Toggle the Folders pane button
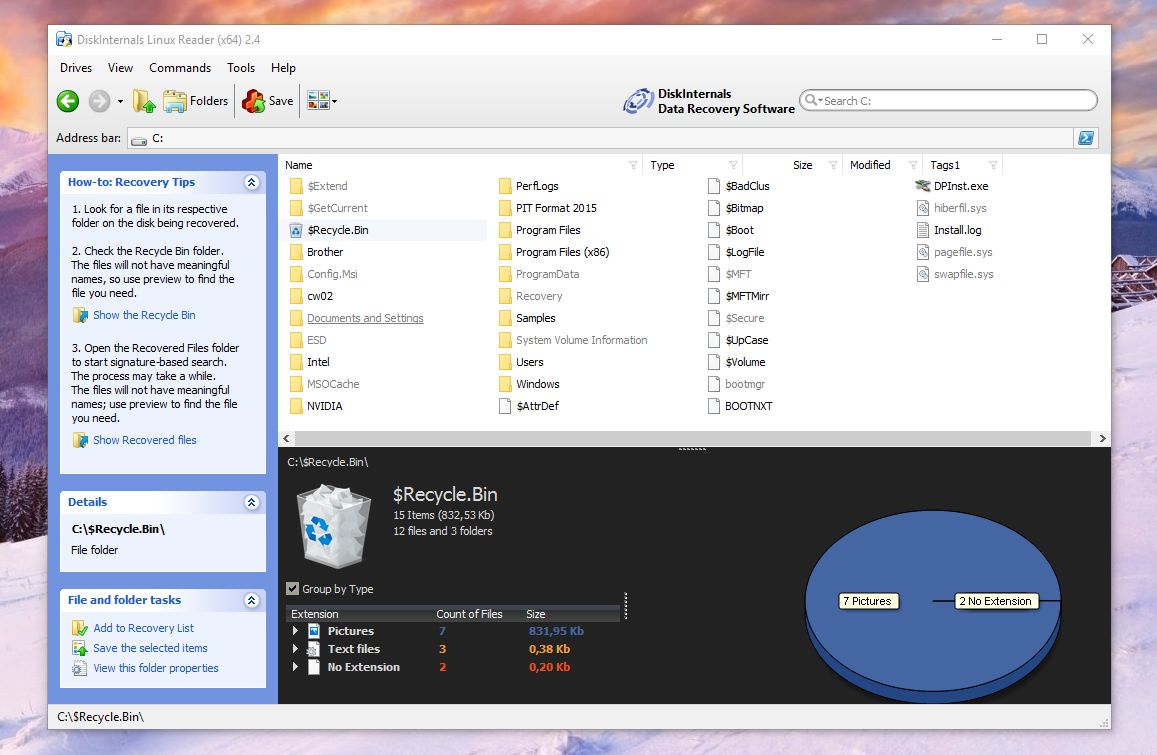This screenshot has width=1157, height=755. (x=196, y=101)
